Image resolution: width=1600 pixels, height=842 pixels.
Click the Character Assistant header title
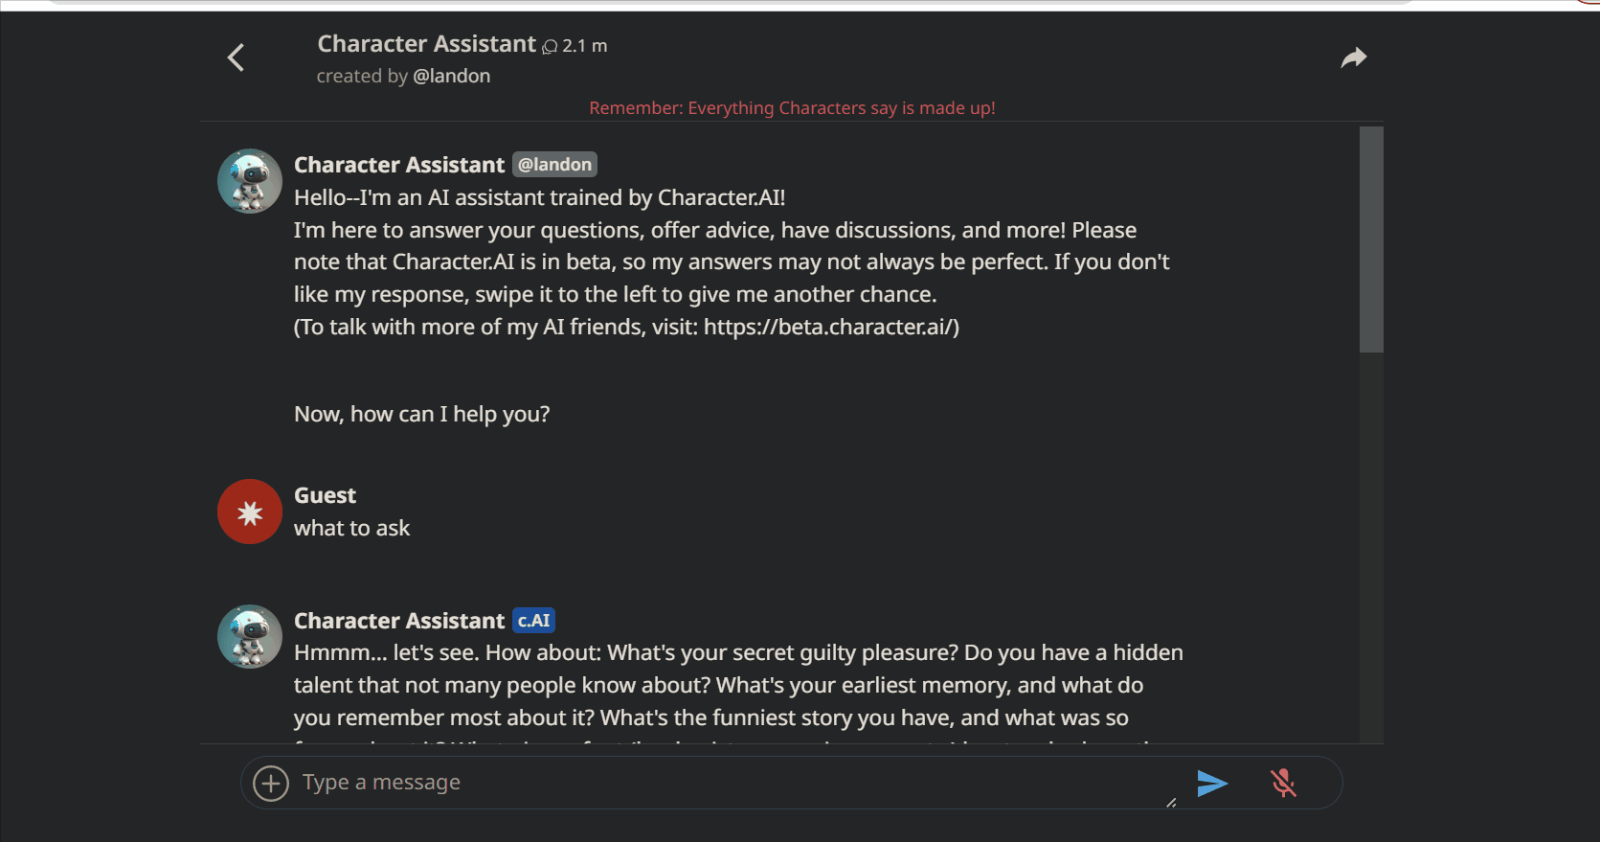click(x=427, y=44)
